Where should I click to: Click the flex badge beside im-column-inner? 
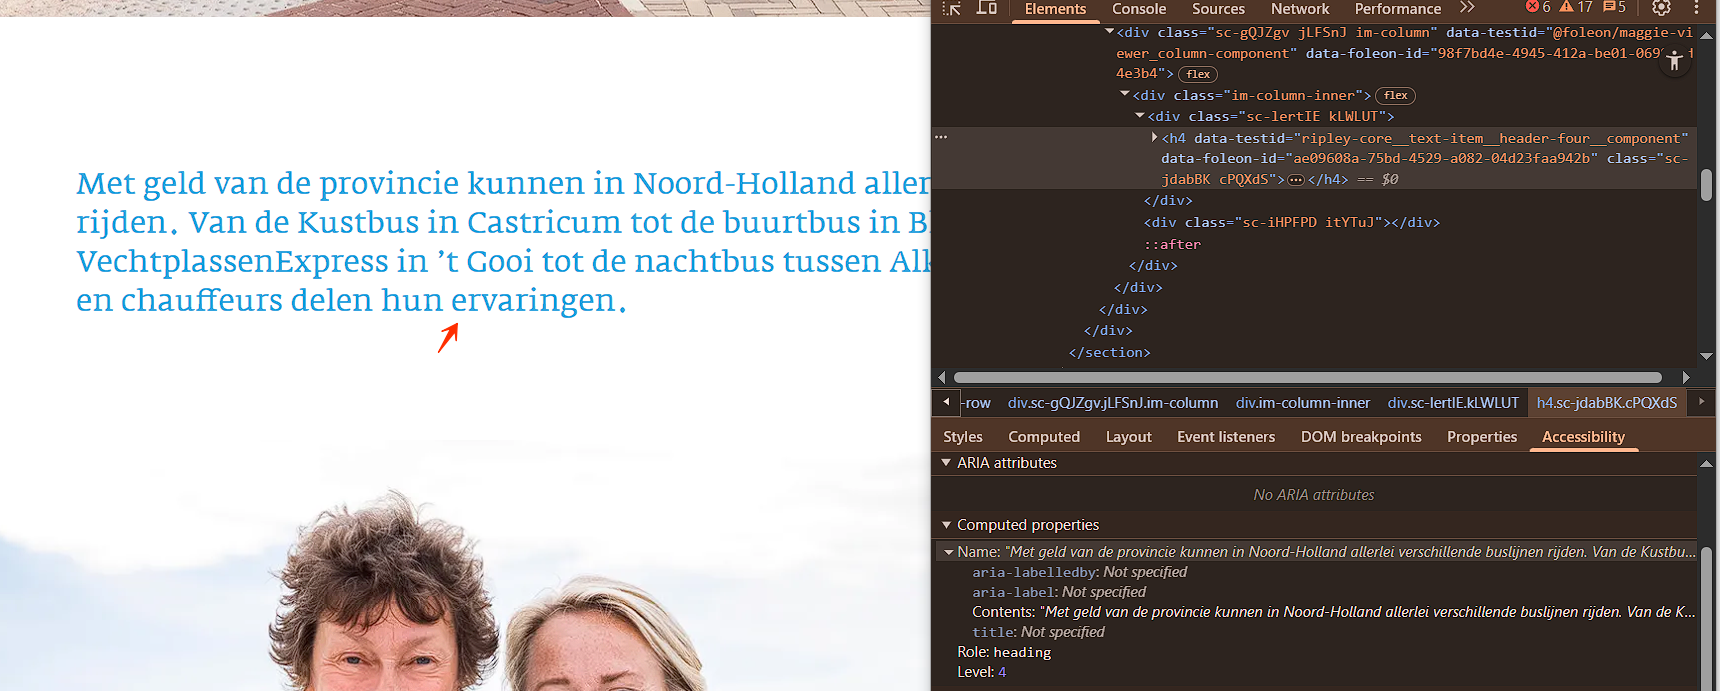pos(1396,96)
